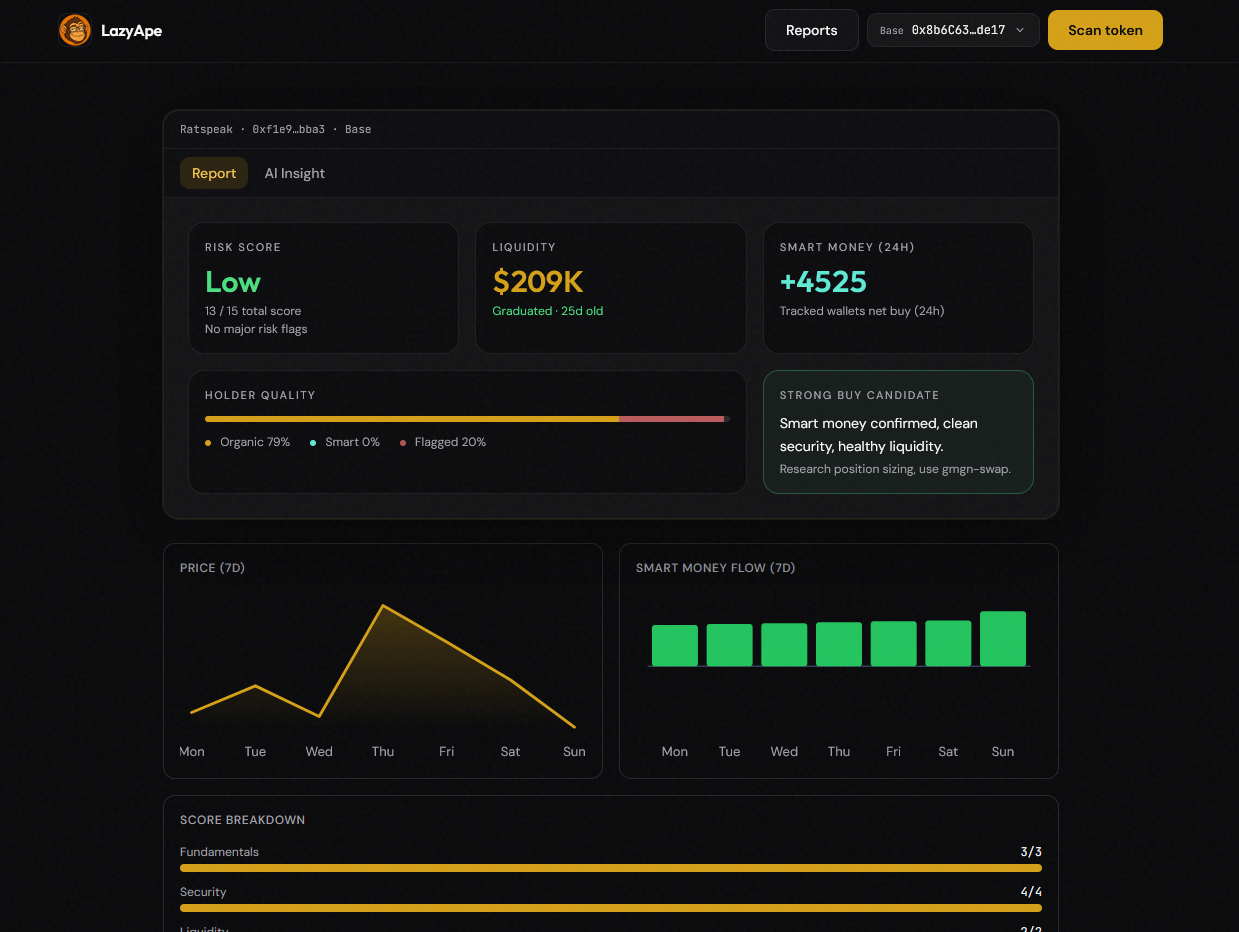Click the Fundamentals score bar

tap(611, 868)
